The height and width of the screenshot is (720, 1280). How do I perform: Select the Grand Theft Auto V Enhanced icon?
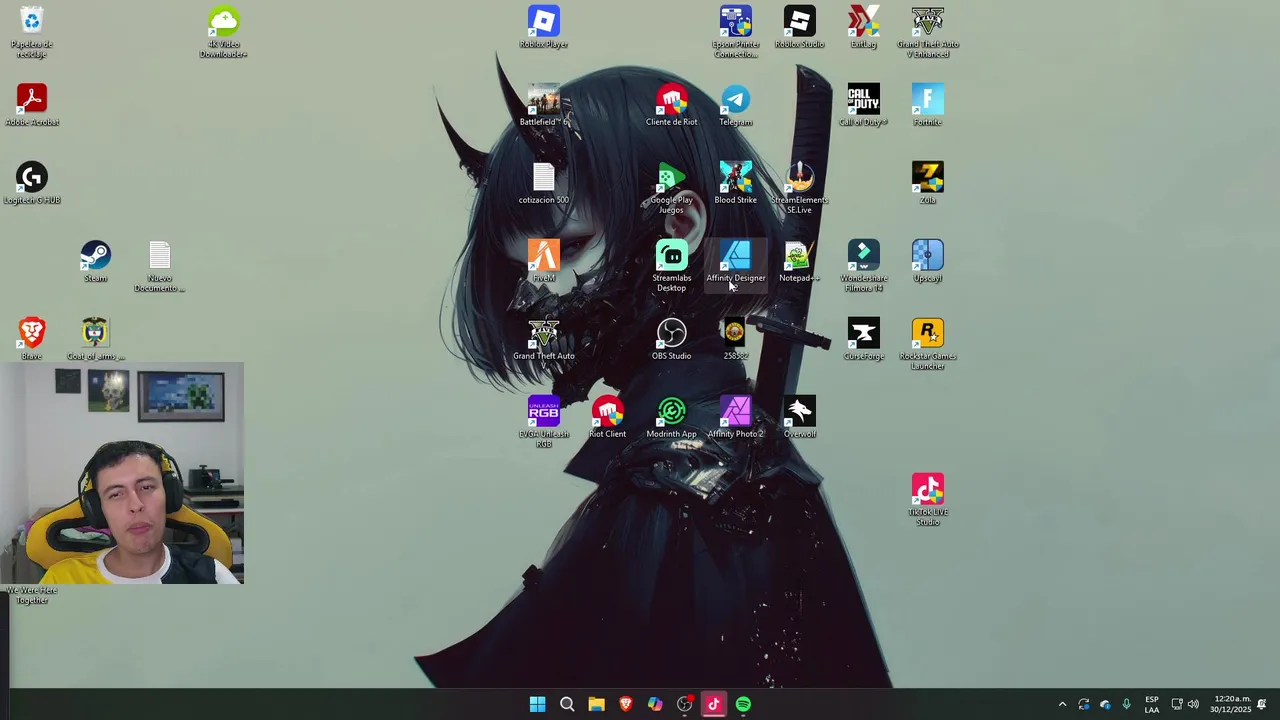[928, 32]
